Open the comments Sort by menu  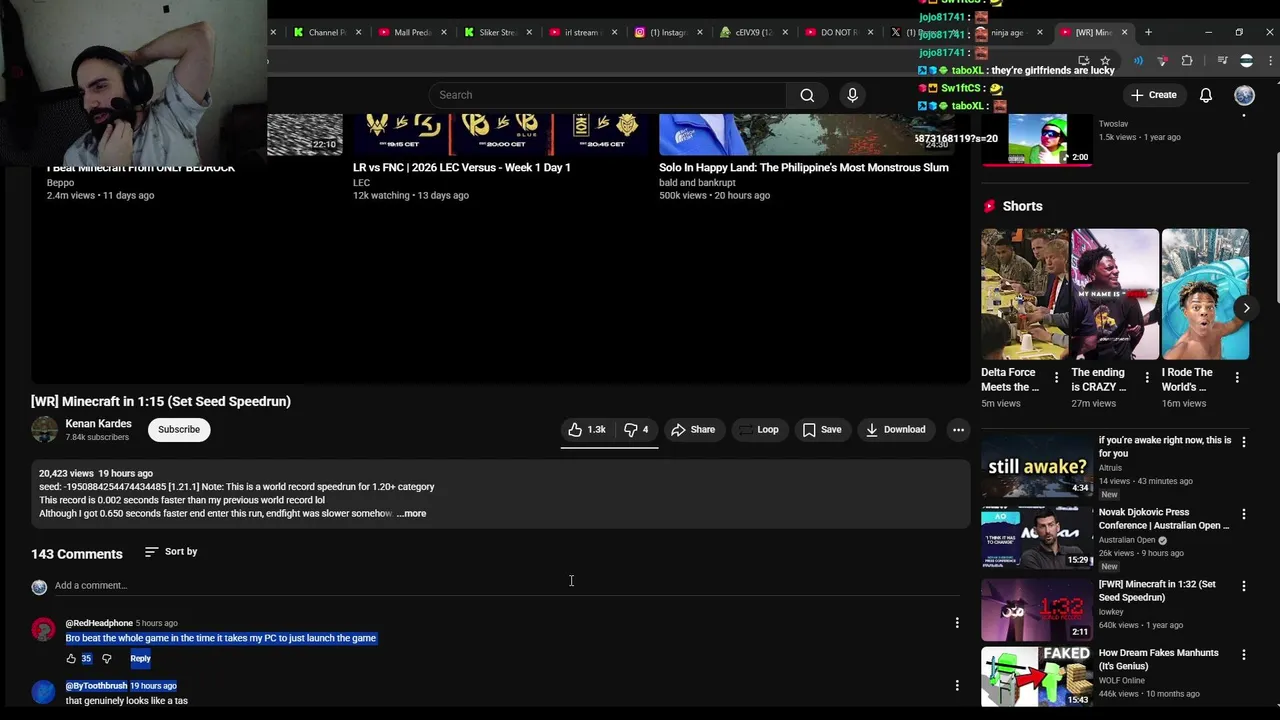tap(171, 551)
